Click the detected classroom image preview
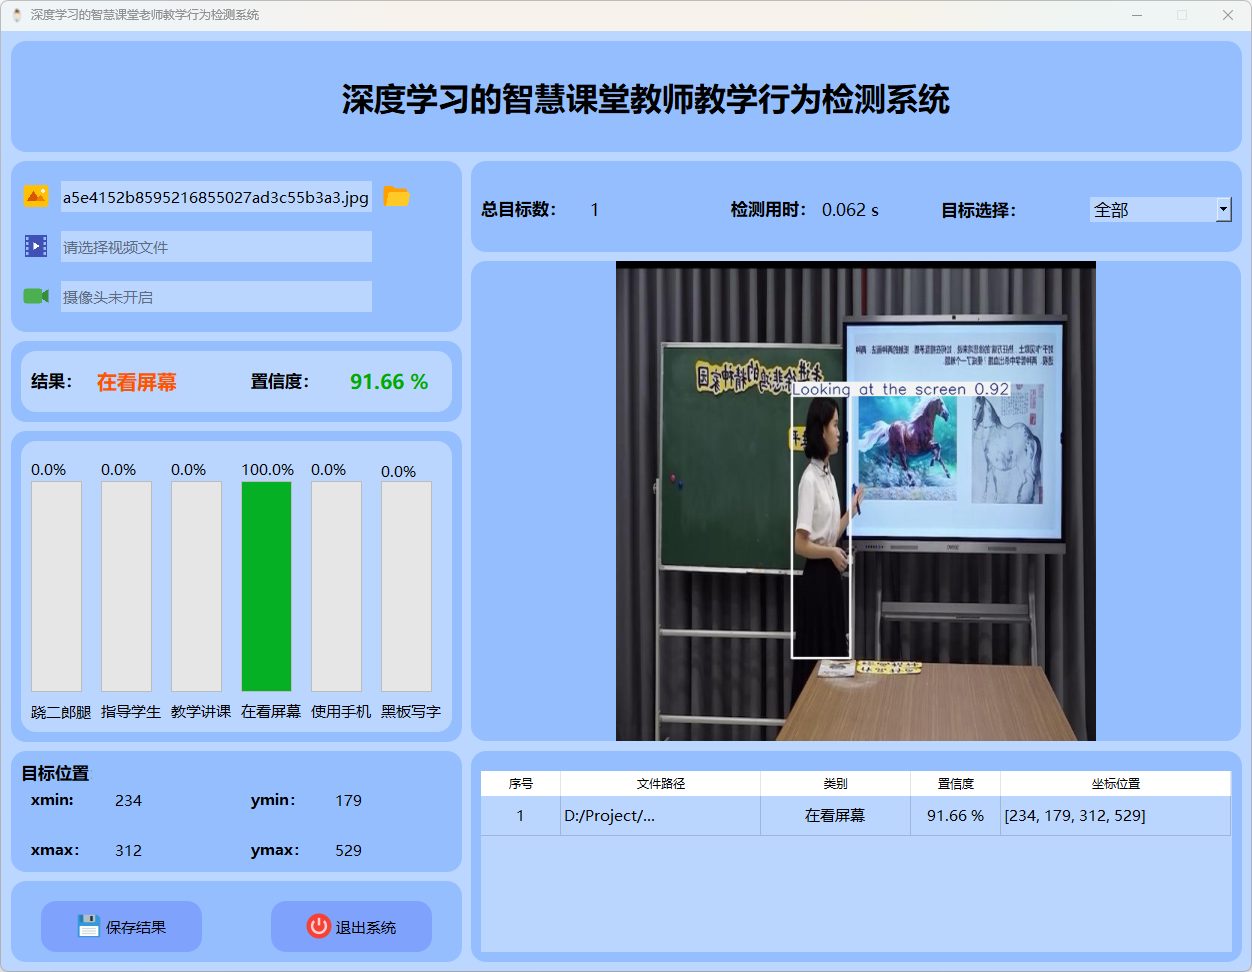1252x972 pixels. click(x=855, y=501)
